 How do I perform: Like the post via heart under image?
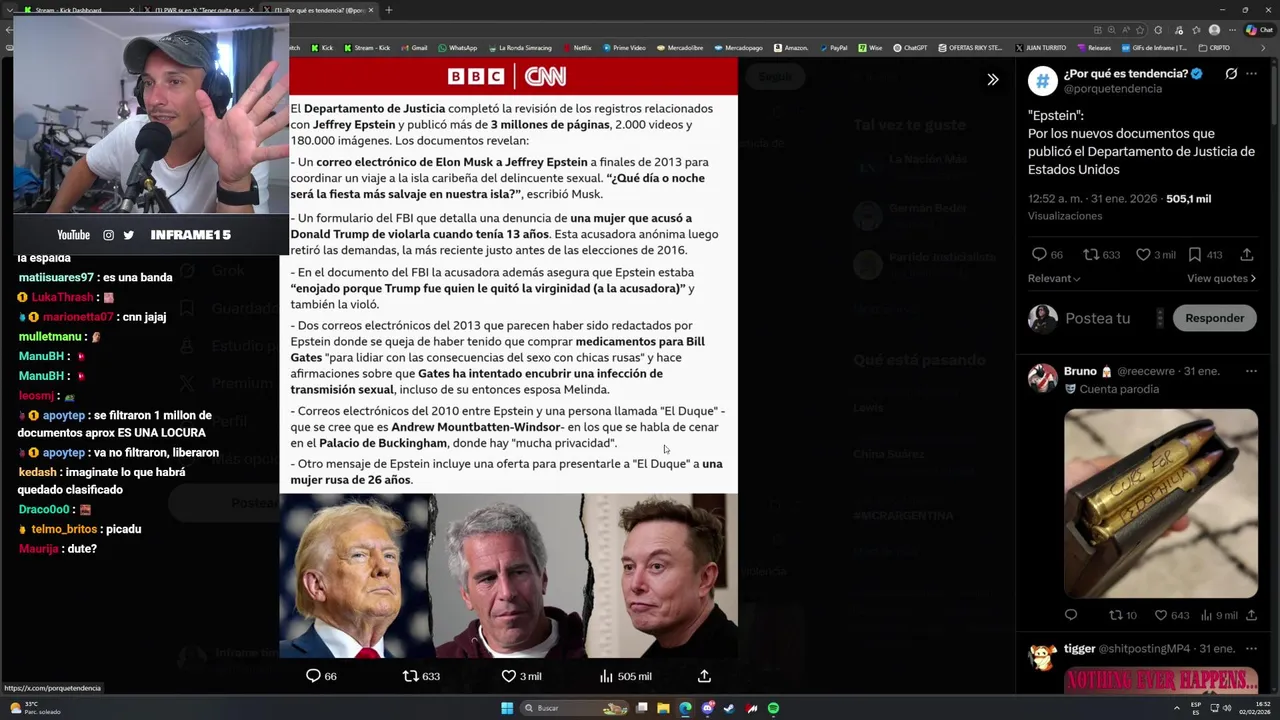coord(508,676)
